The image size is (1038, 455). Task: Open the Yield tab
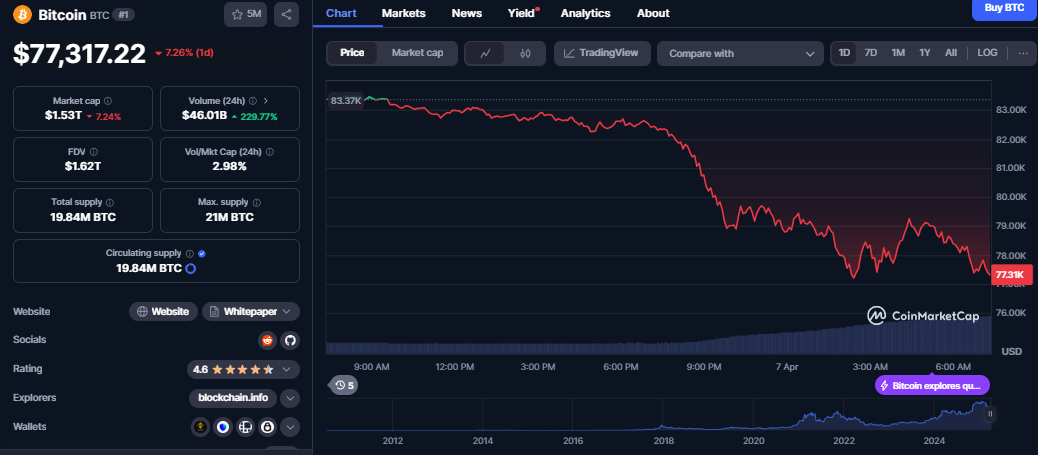point(522,13)
